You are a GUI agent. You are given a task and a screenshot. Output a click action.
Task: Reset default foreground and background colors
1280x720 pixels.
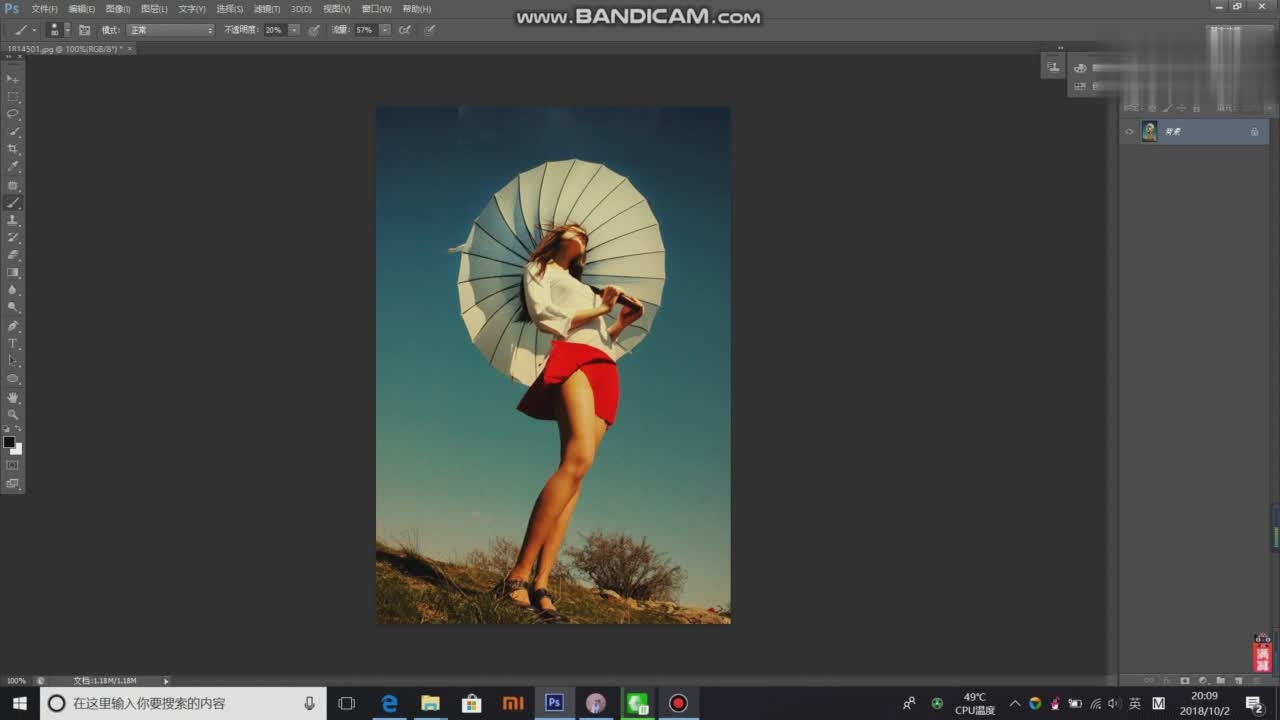pos(6,430)
